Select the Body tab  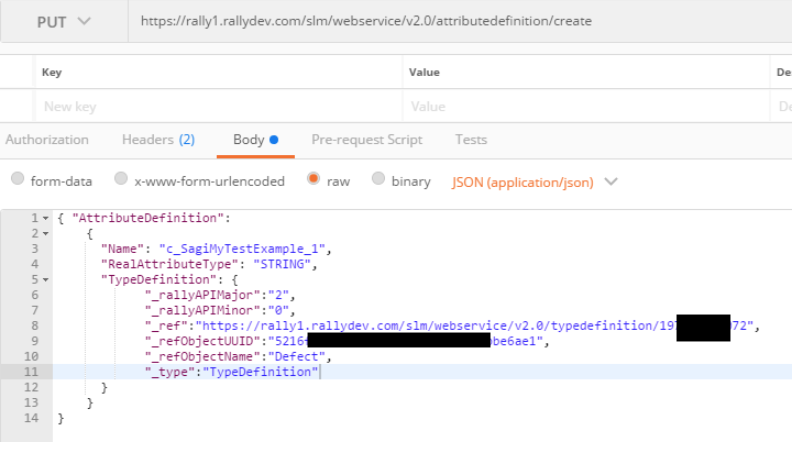click(x=255, y=140)
